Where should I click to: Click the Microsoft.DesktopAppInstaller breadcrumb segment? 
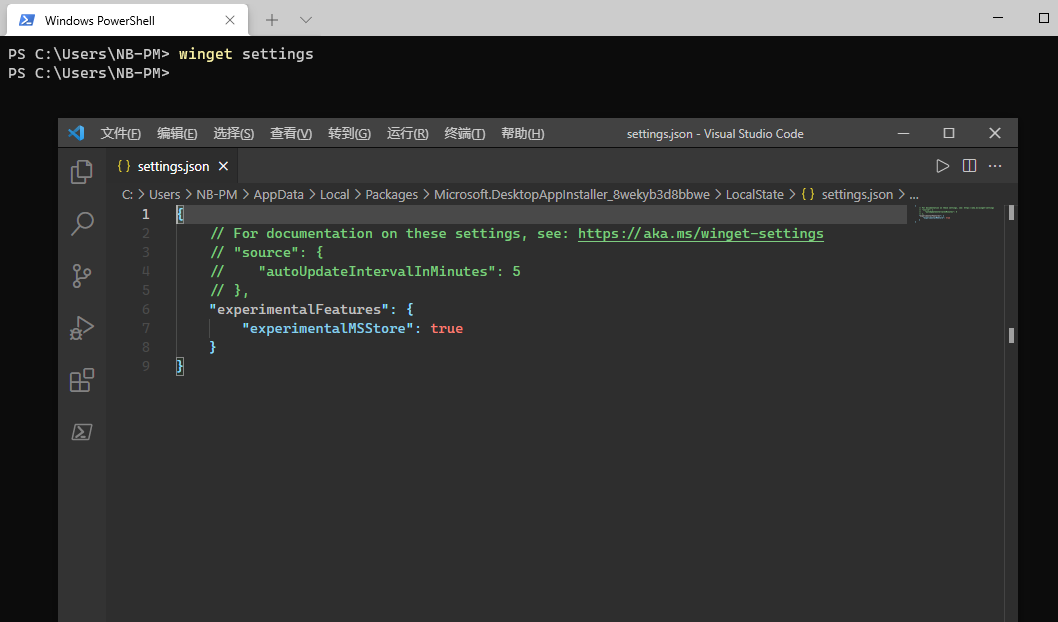(571, 195)
